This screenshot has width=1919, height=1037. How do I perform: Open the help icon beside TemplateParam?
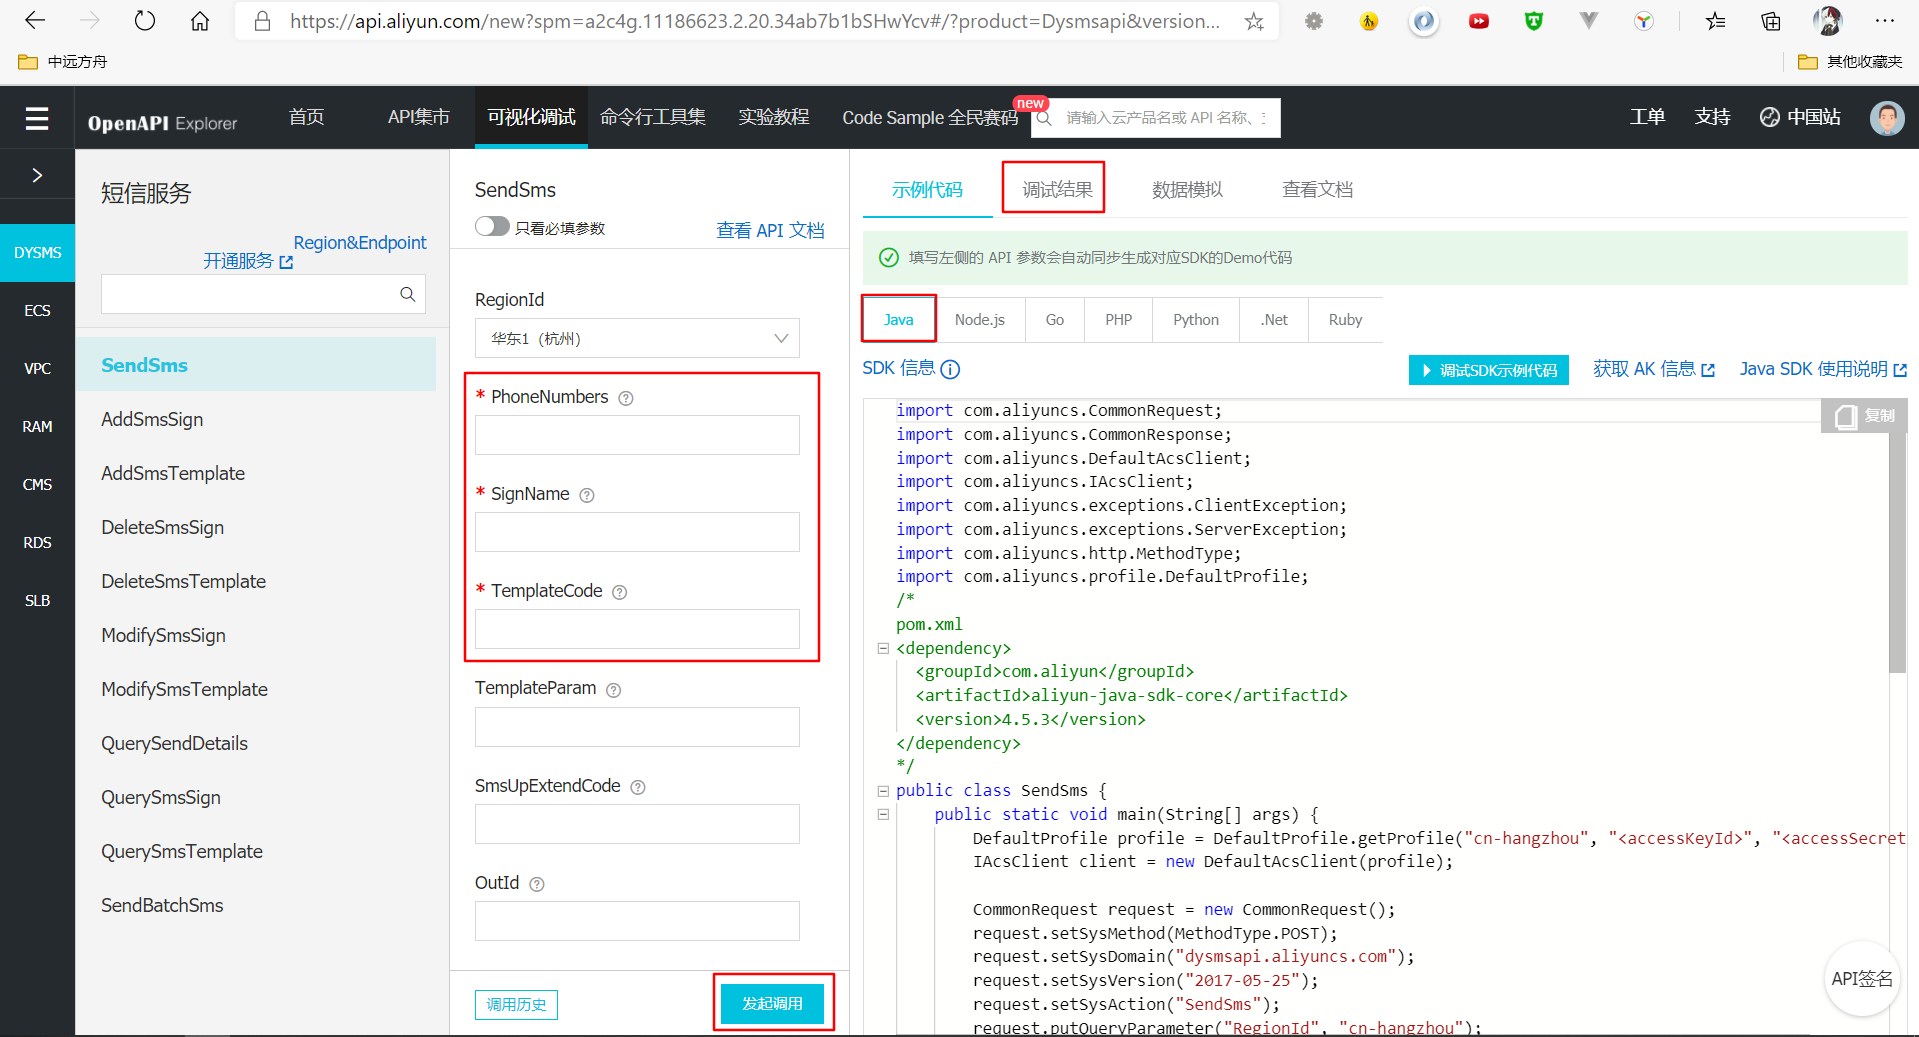(612, 689)
